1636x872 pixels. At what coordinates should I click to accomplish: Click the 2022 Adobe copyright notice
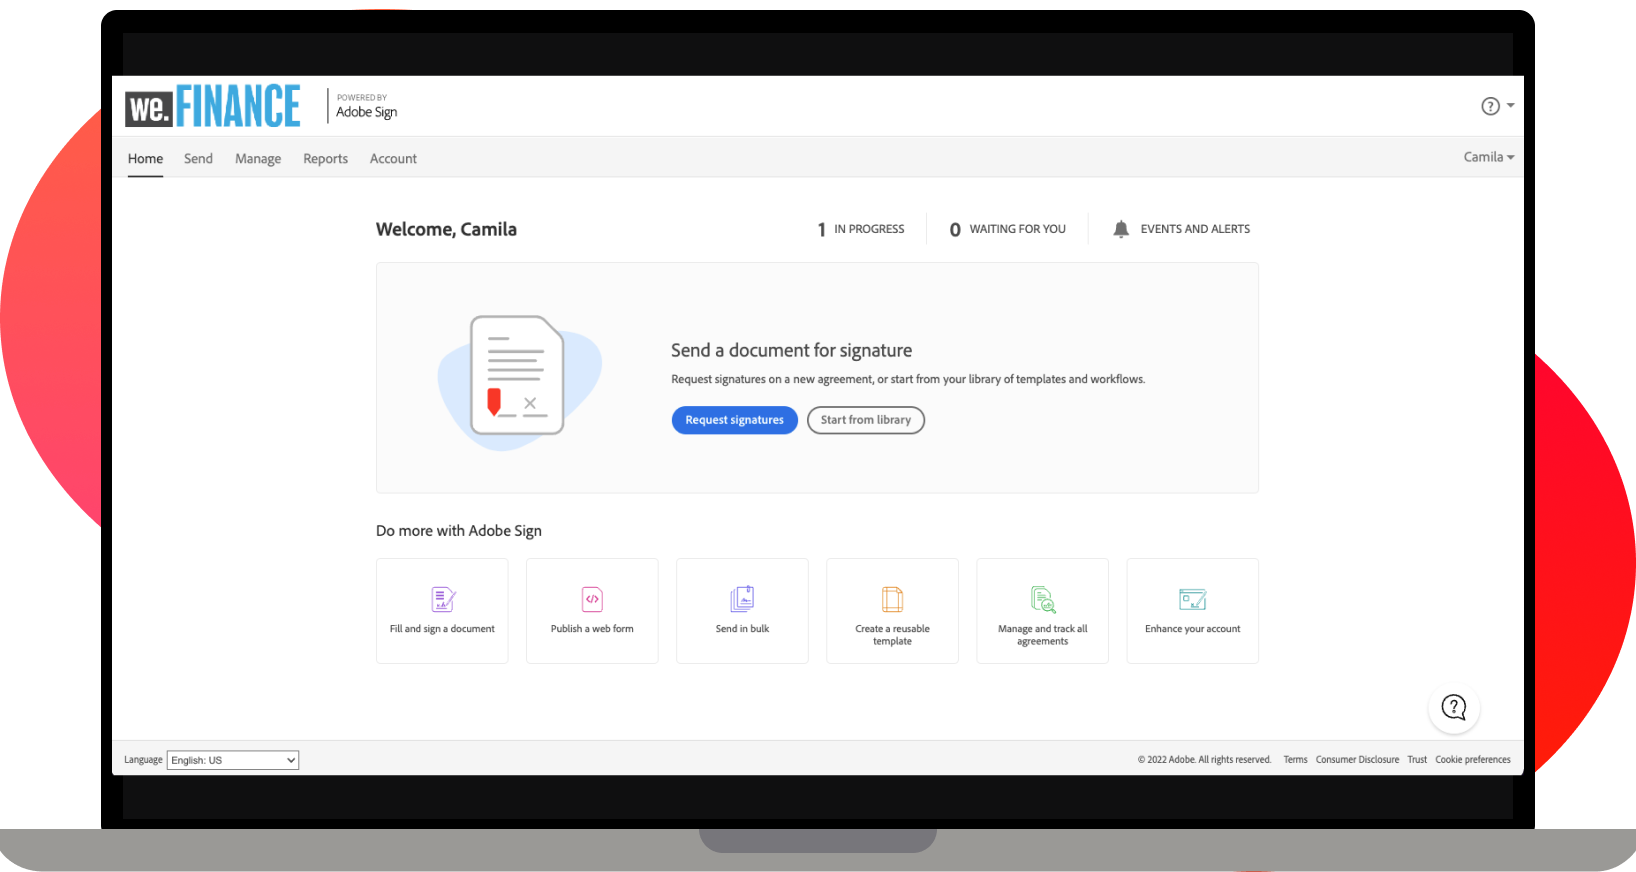(x=1204, y=760)
